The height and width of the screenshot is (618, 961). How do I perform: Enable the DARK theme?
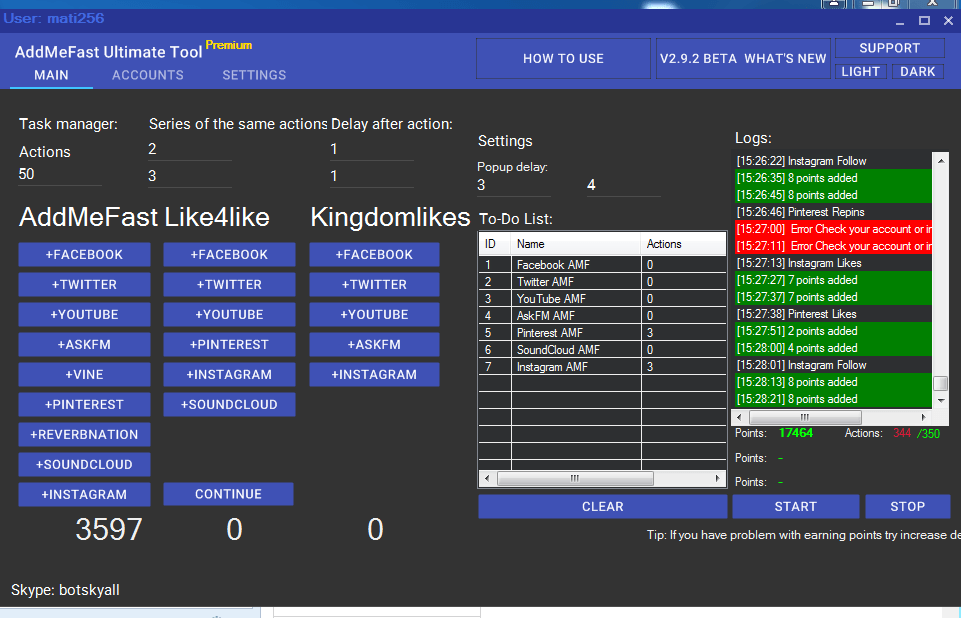coord(917,71)
